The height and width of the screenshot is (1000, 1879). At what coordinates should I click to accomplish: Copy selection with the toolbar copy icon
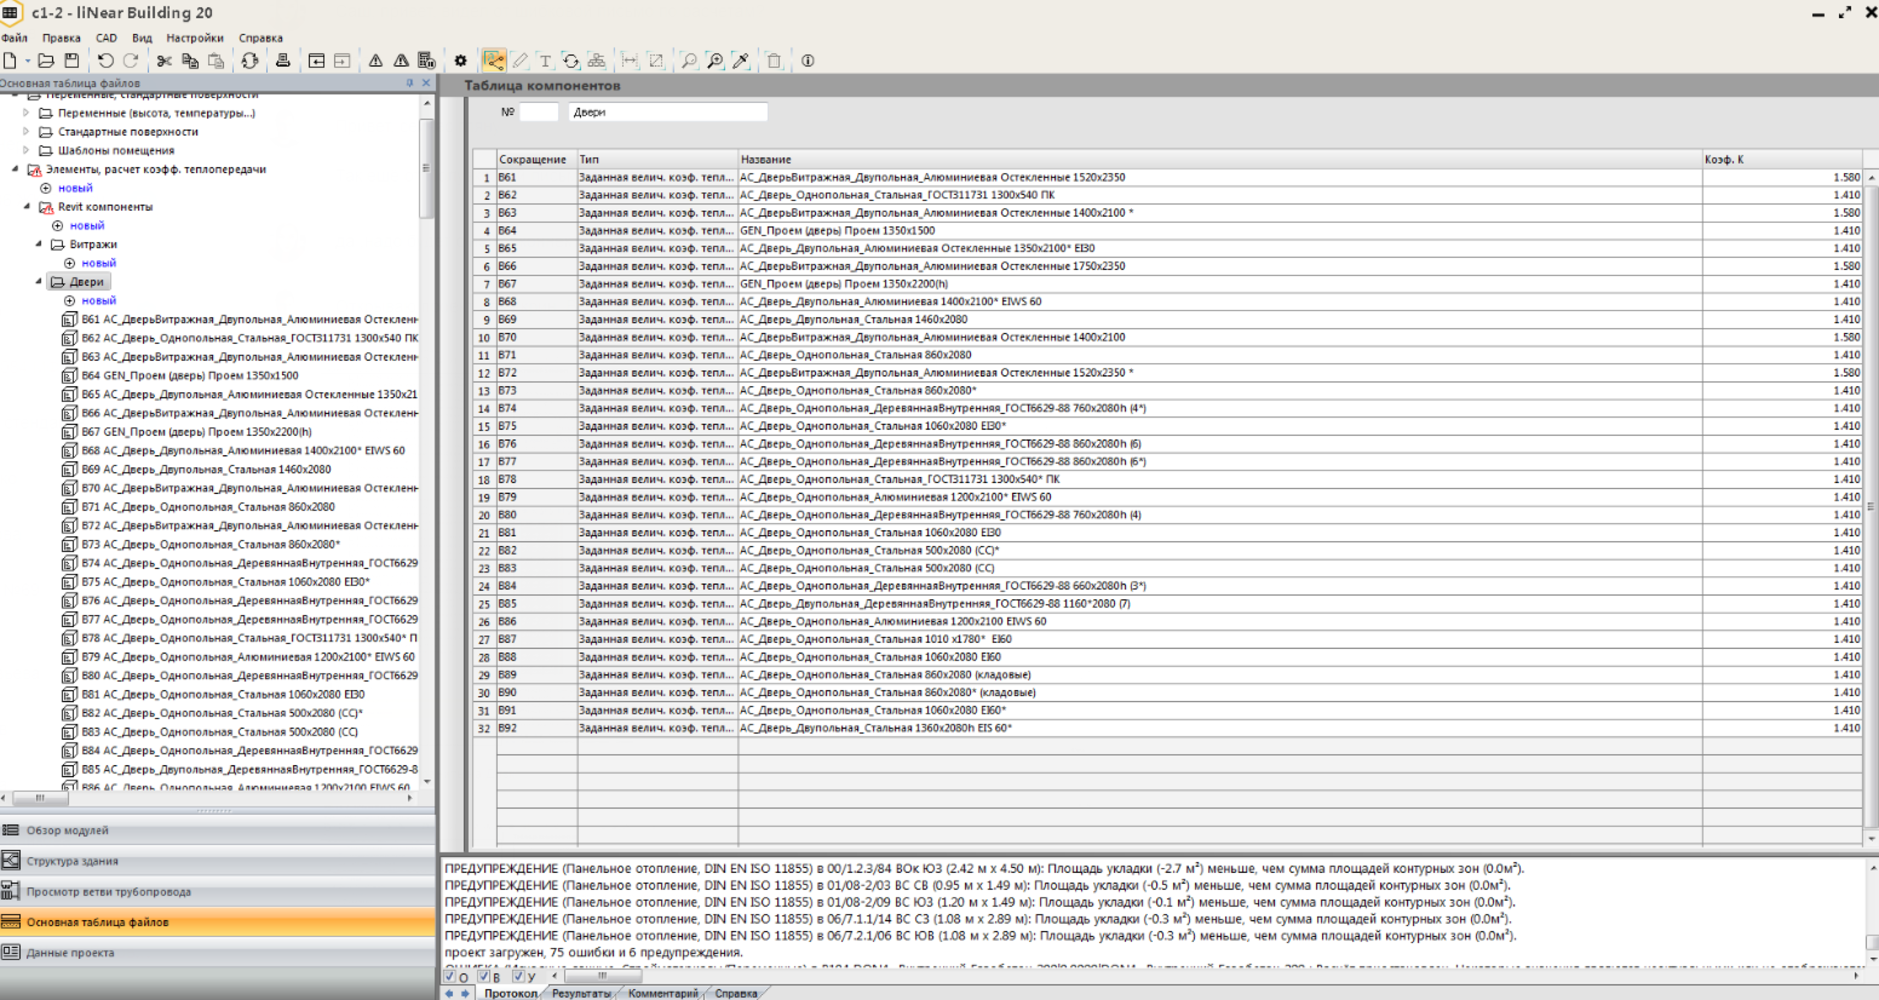[x=190, y=61]
